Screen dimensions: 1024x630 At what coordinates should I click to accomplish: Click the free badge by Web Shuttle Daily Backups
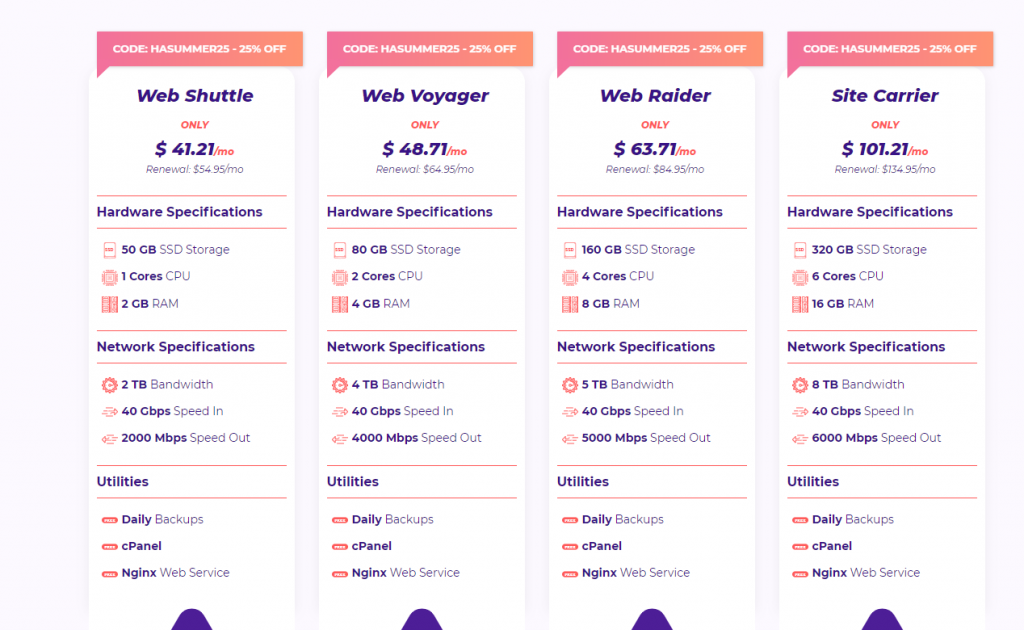click(x=110, y=520)
